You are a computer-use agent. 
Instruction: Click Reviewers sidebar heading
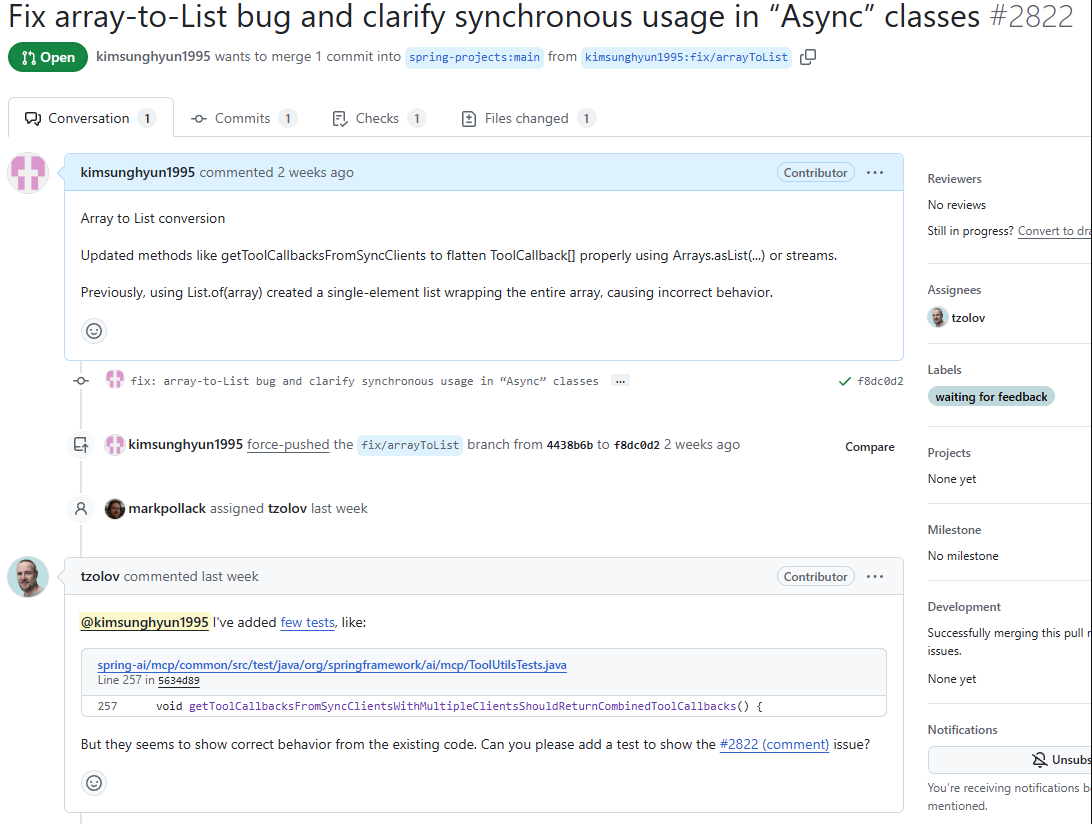[954, 179]
